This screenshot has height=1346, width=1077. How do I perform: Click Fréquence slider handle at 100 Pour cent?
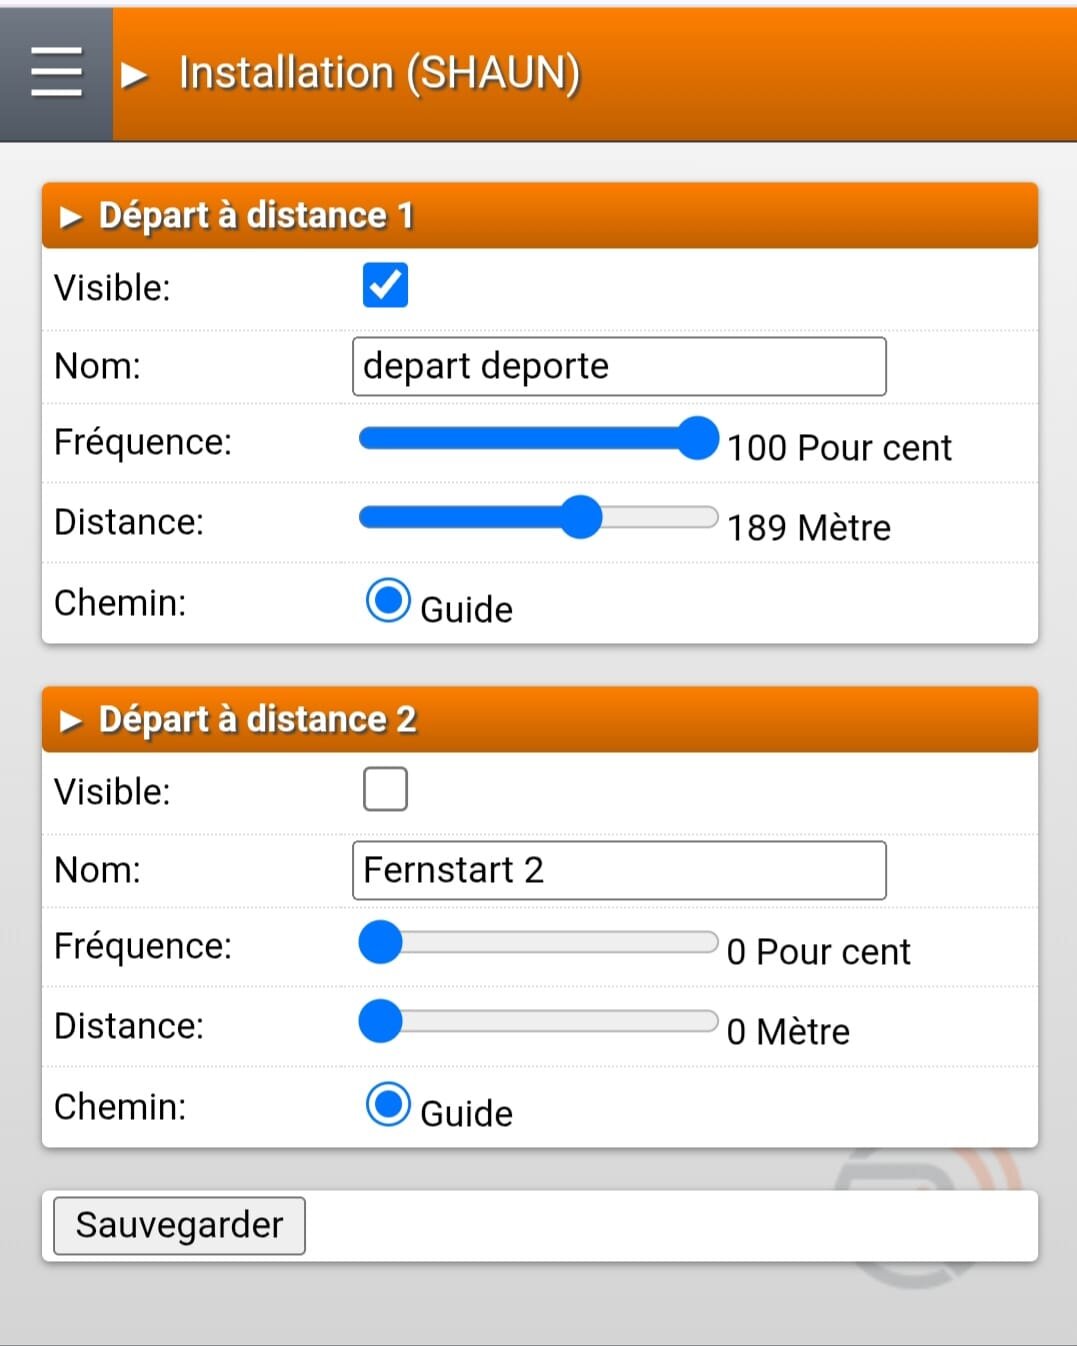tap(697, 439)
